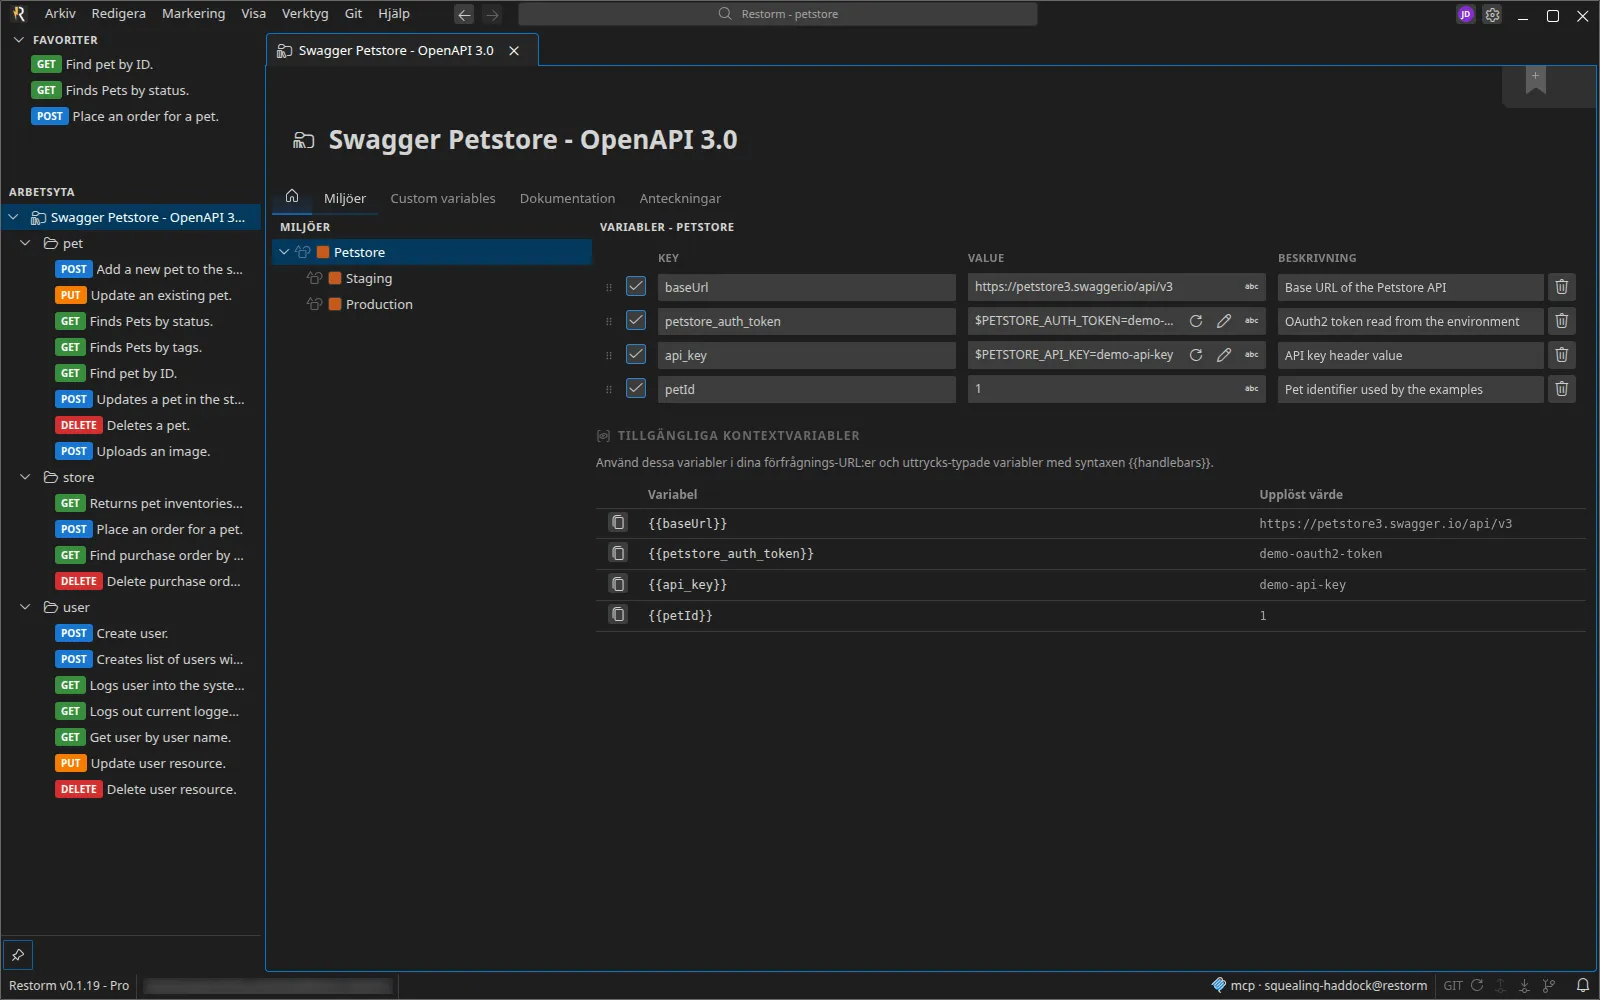Open the Markering menu

pos(193,14)
